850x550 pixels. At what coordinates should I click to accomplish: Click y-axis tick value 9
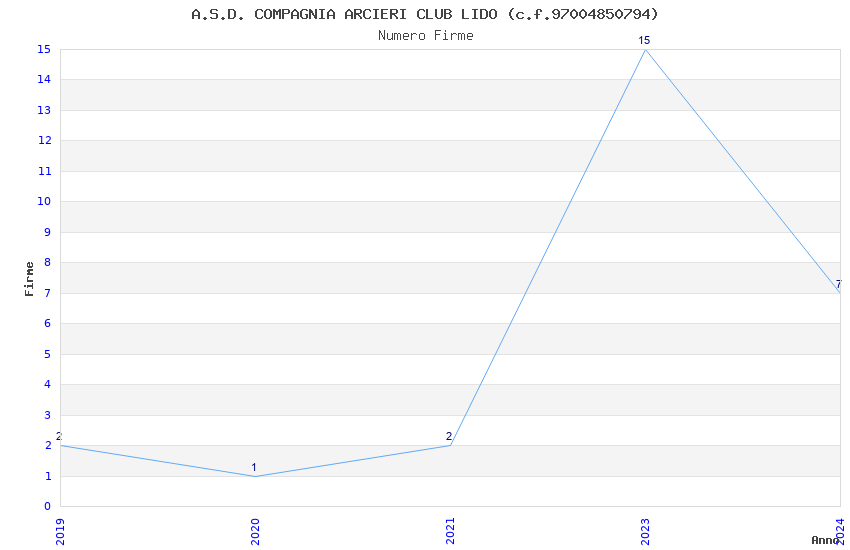[48, 232]
